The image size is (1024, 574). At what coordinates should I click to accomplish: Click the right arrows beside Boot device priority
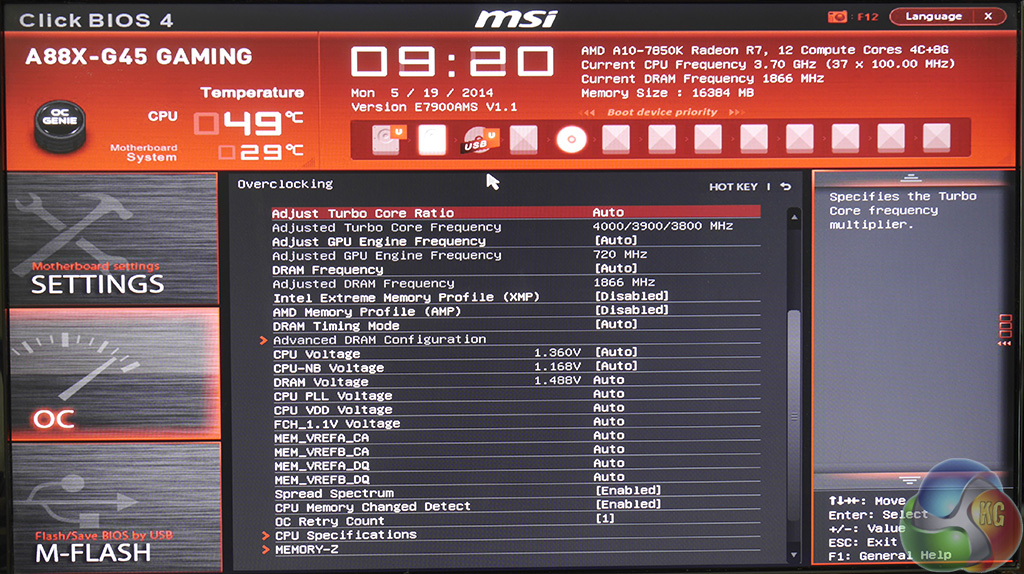point(736,112)
